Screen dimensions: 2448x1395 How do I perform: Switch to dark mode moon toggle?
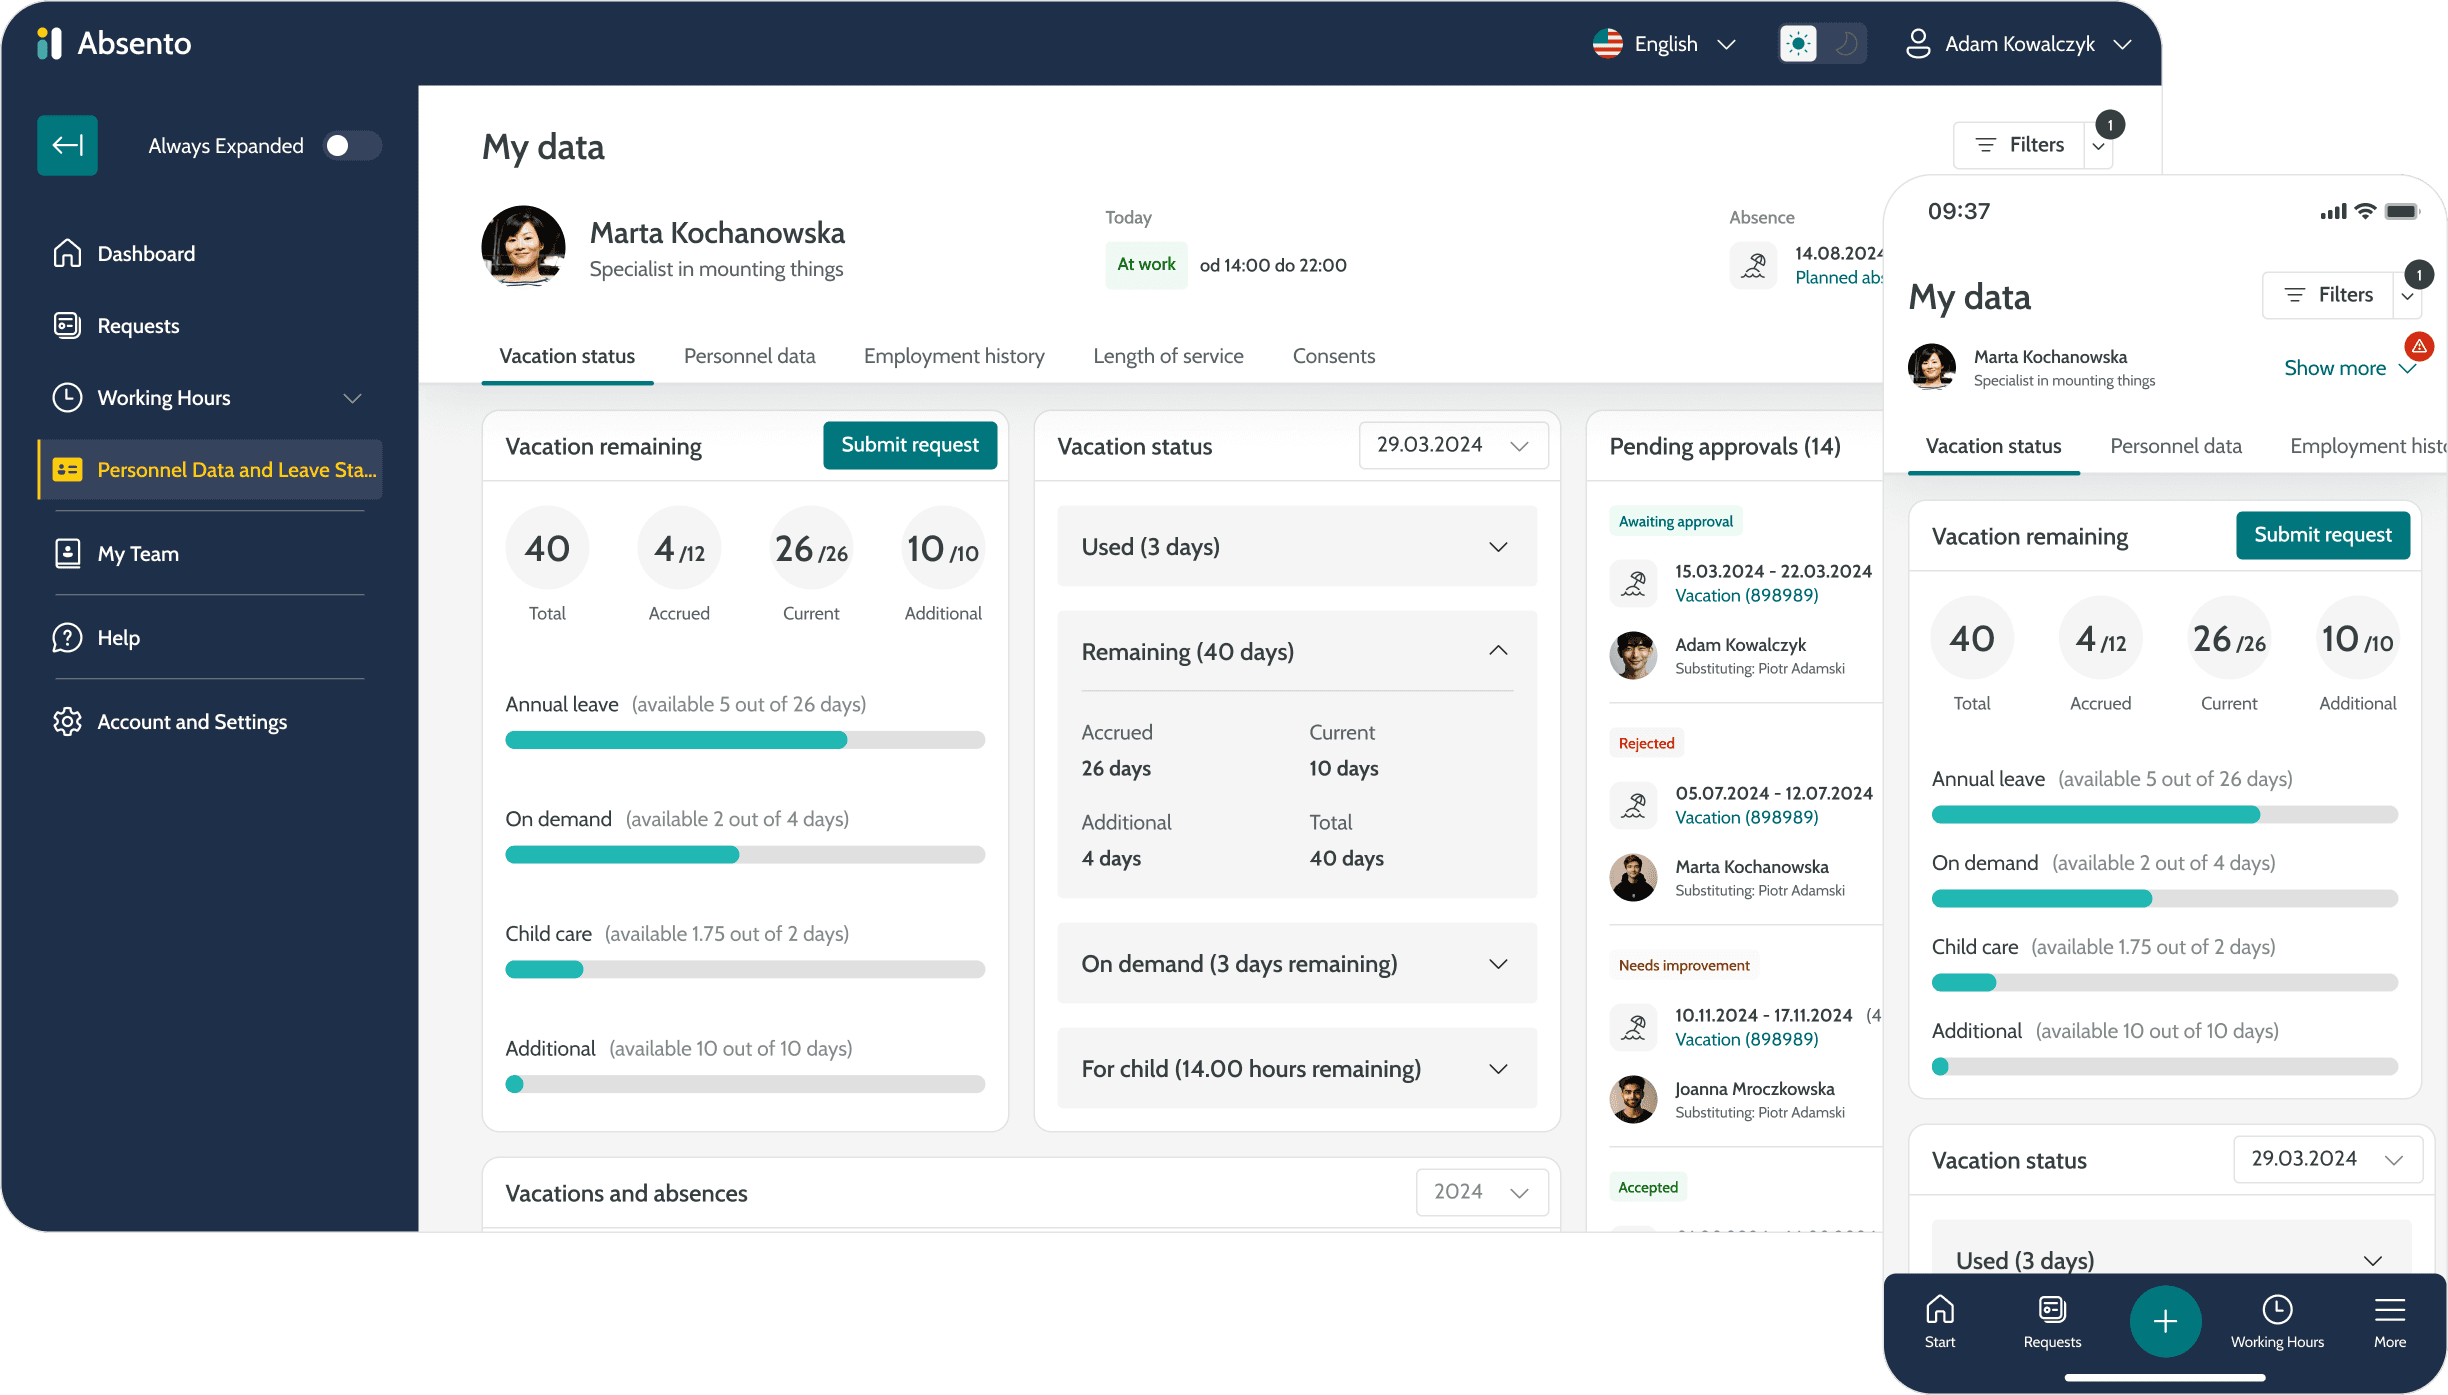(x=1846, y=44)
